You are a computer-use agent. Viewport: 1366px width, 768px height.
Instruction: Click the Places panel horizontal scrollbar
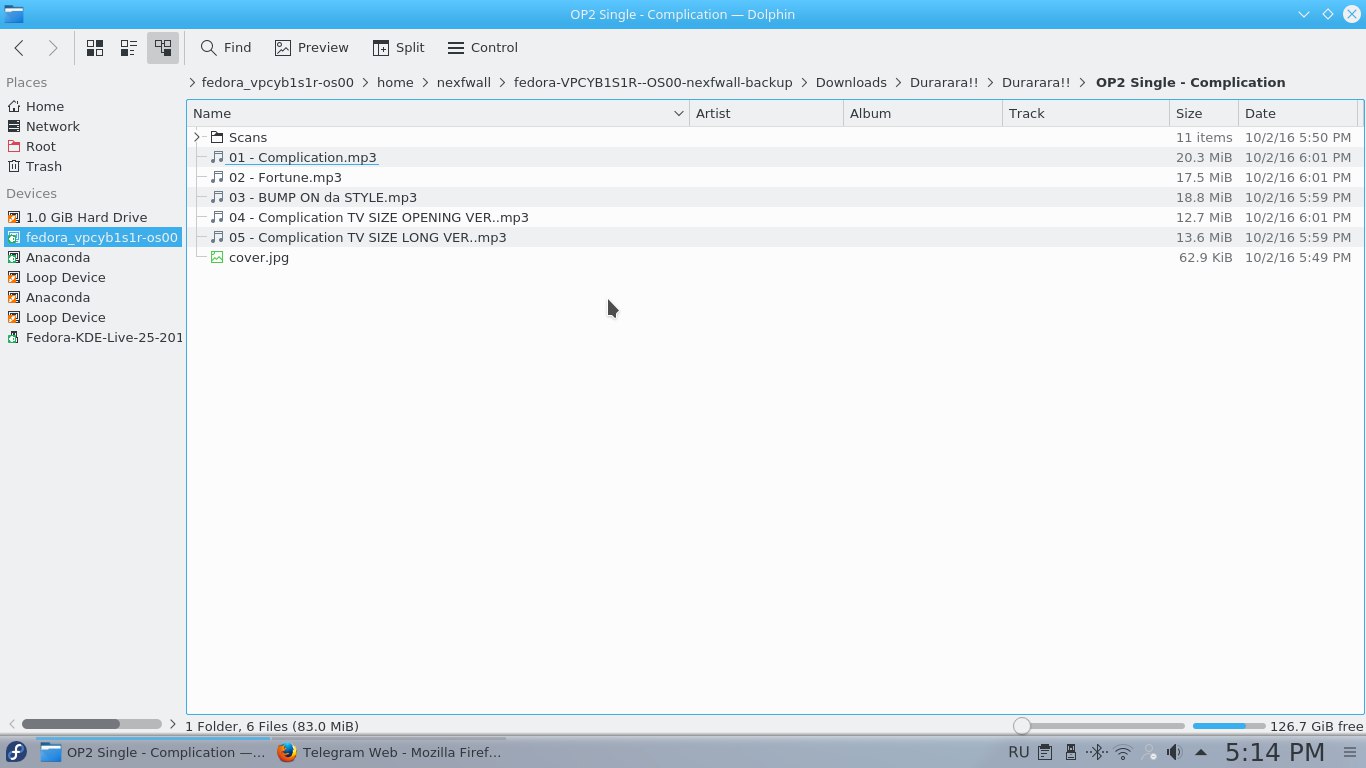[92, 724]
